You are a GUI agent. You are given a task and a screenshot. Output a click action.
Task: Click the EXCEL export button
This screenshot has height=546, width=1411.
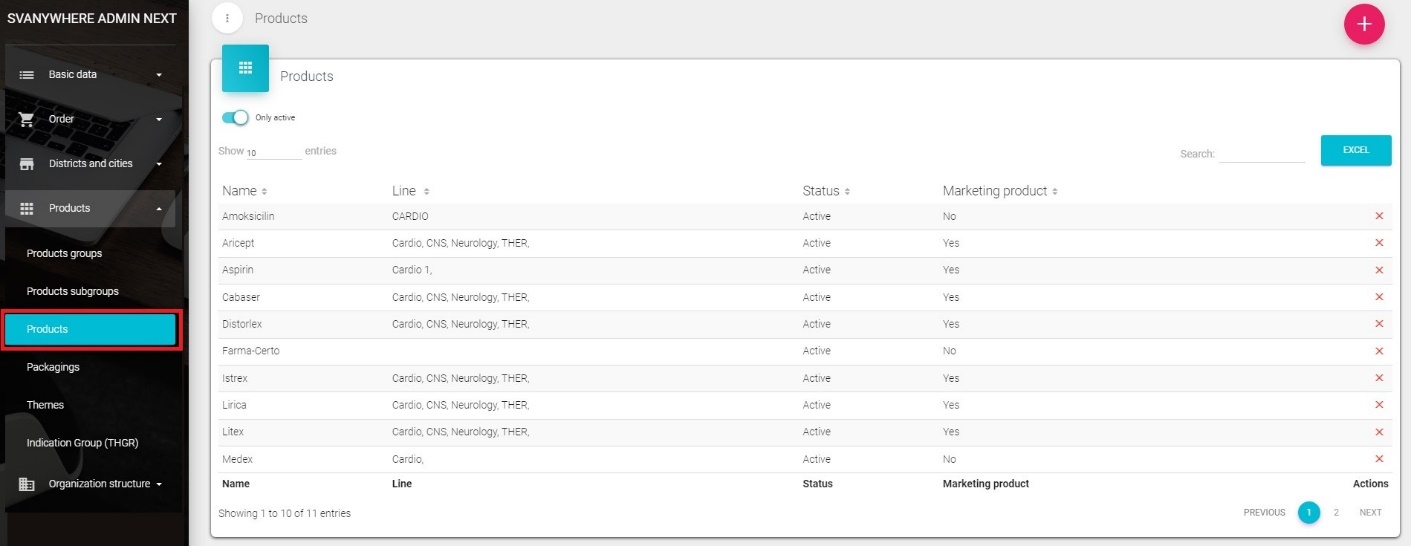[x=1355, y=150]
